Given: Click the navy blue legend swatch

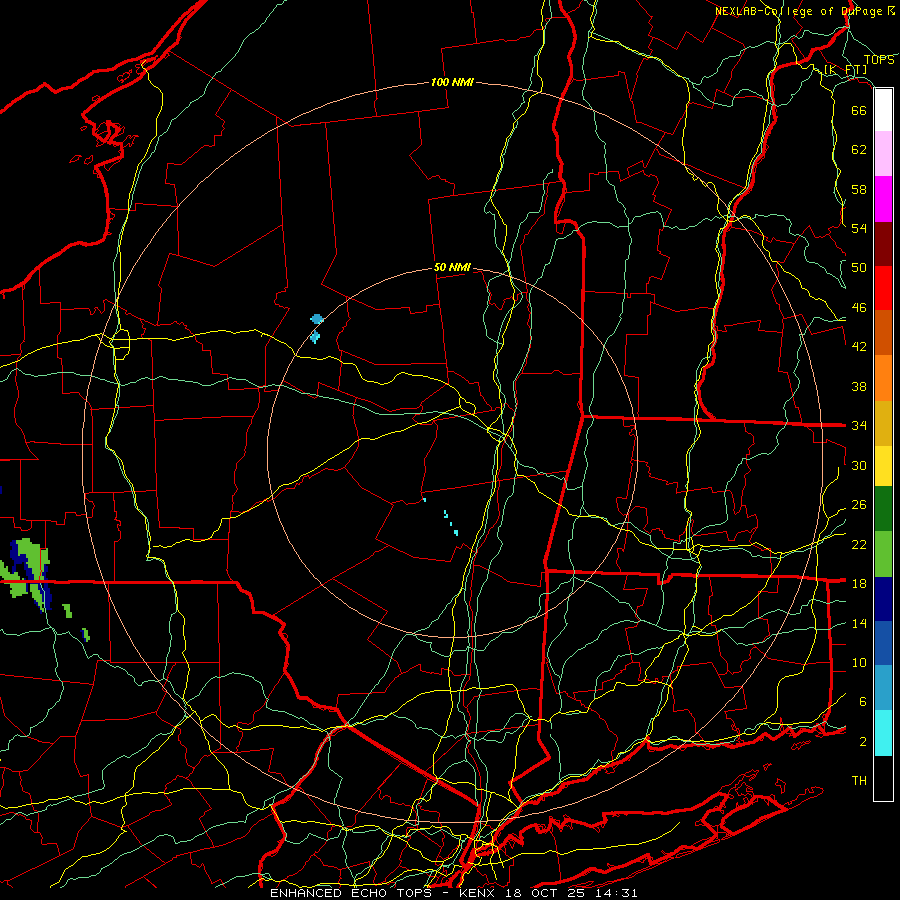Looking at the screenshot, I should coord(883,599).
